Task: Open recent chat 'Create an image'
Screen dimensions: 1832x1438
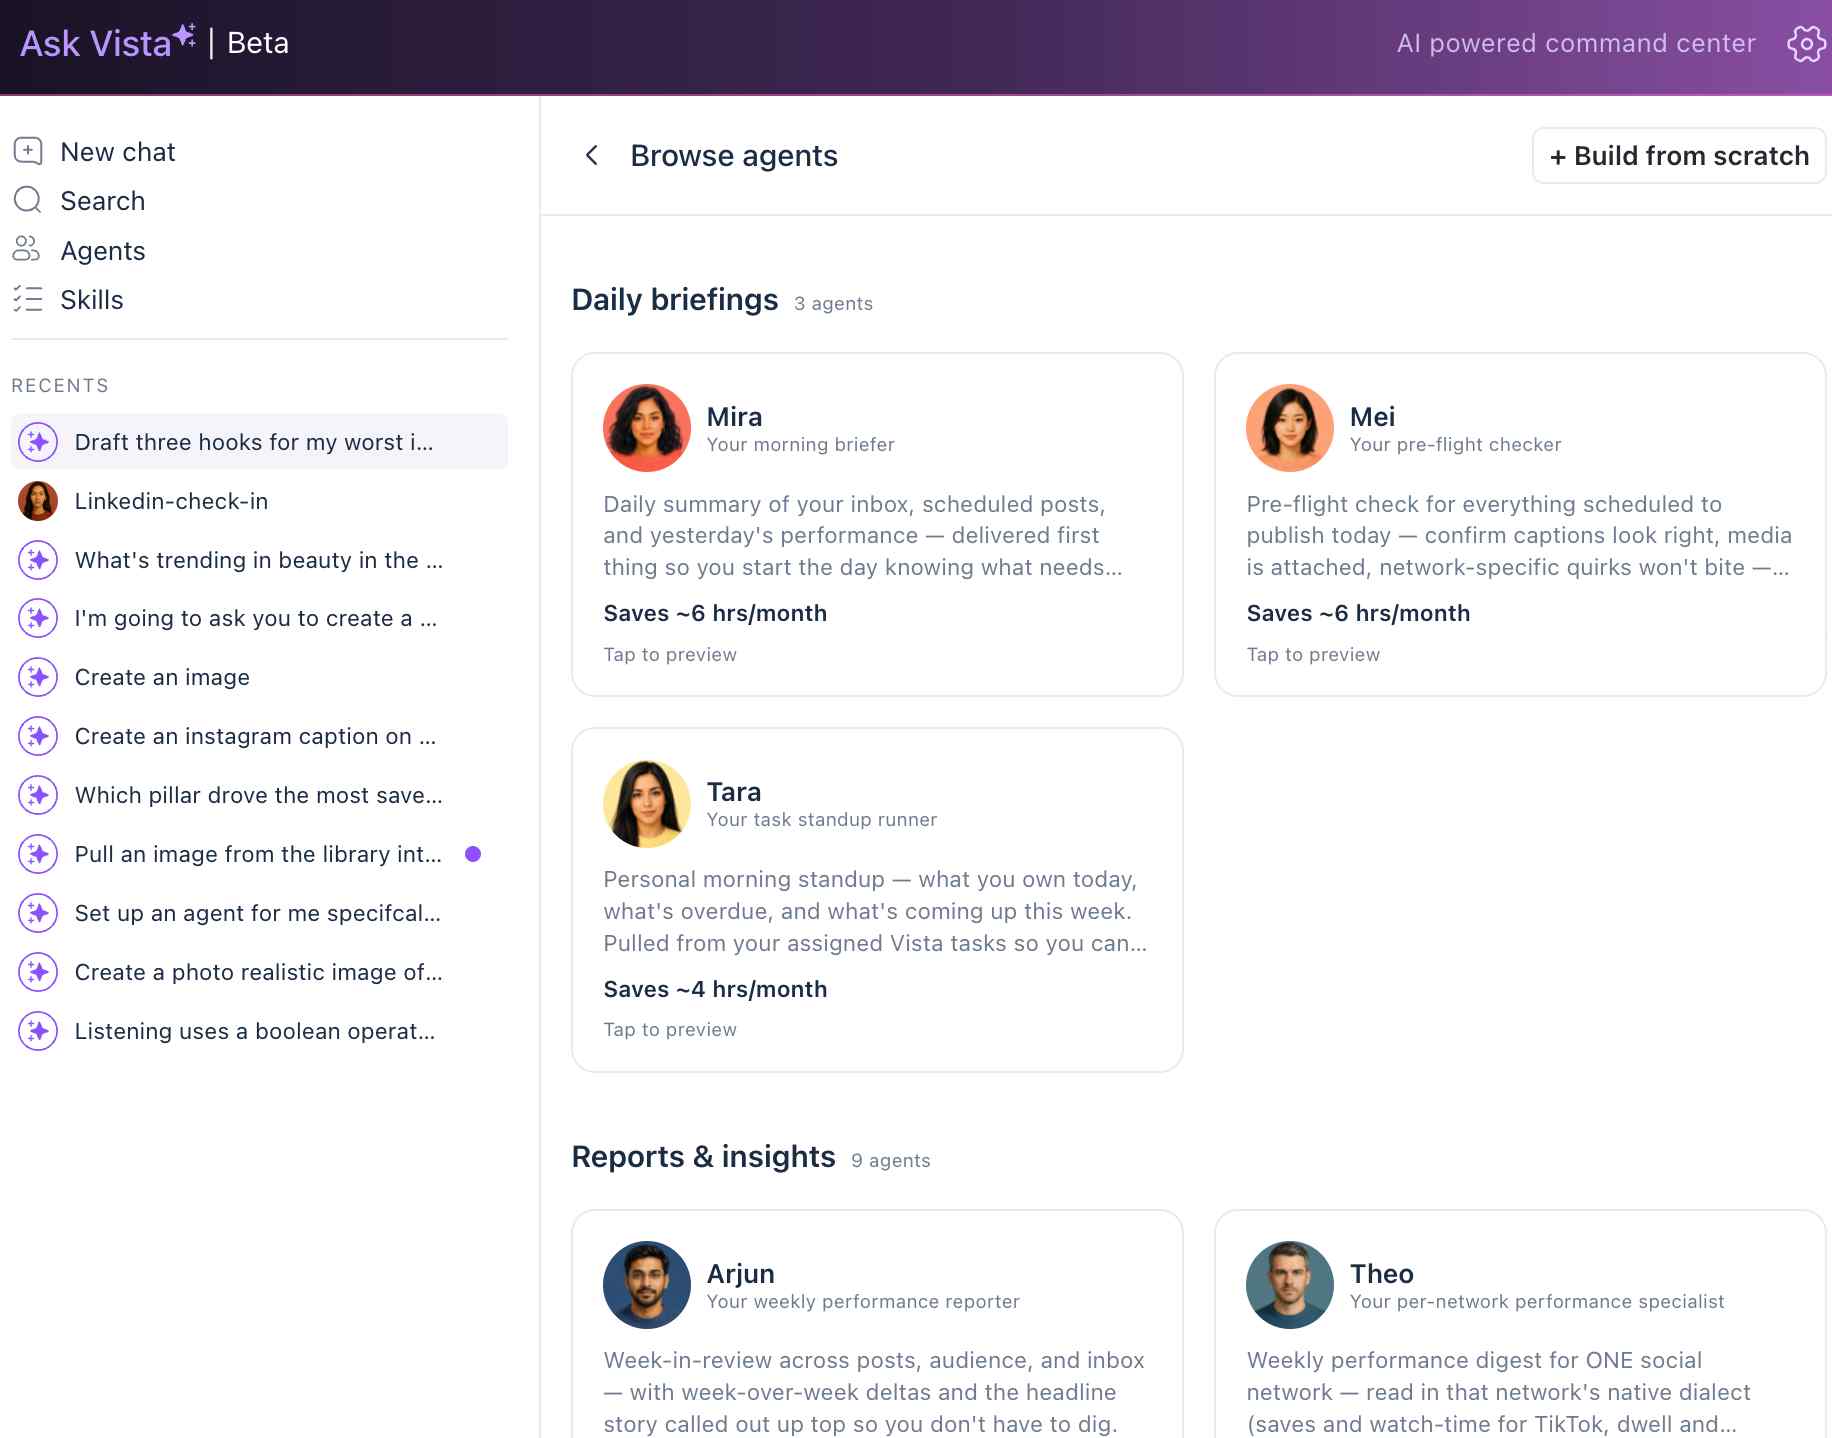Action: pos(259,677)
